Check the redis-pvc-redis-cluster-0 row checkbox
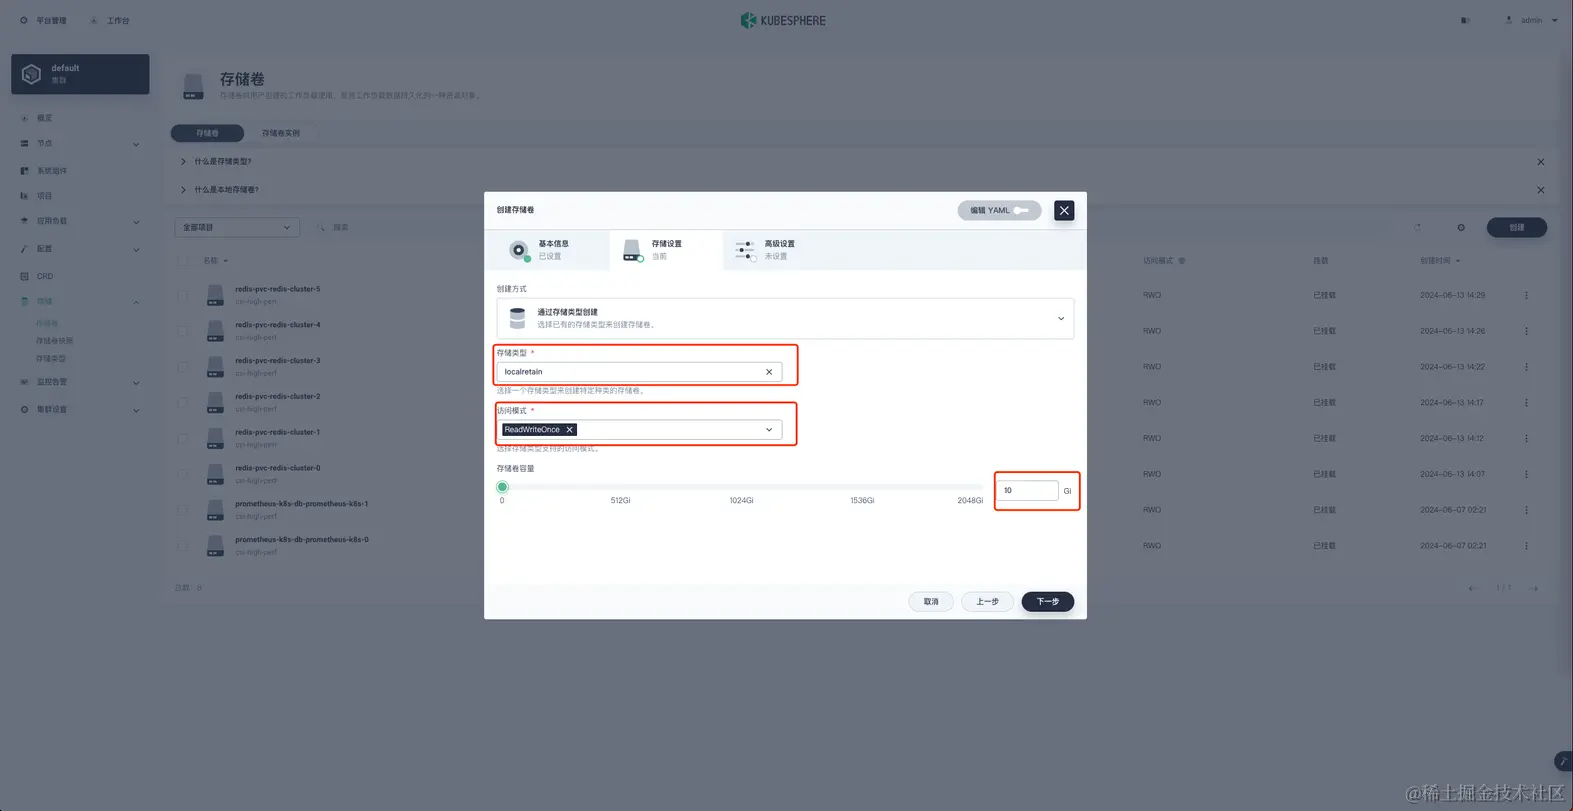Screen dimensions: 1573x811 183,475
